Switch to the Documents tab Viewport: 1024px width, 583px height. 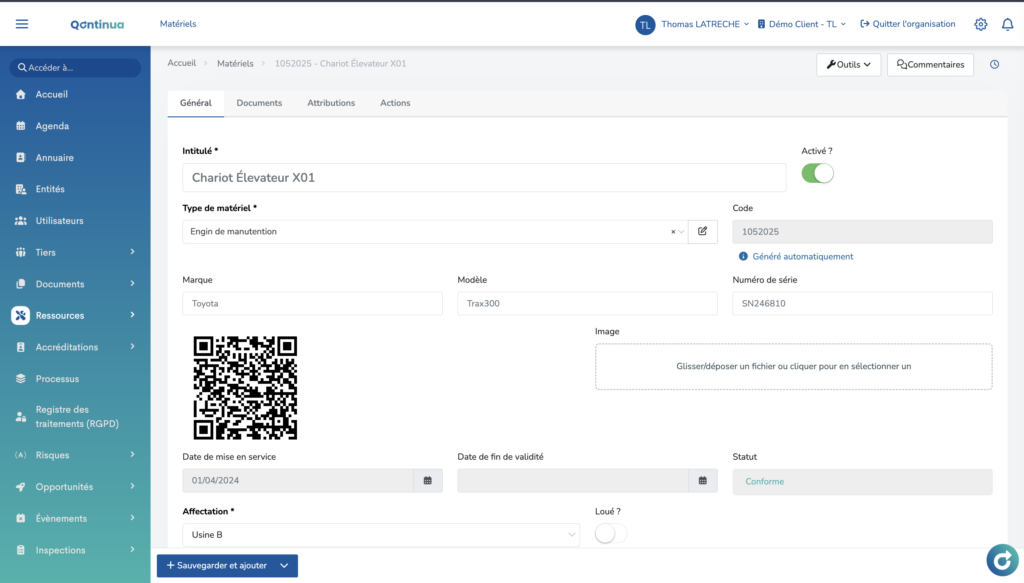(x=259, y=103)
